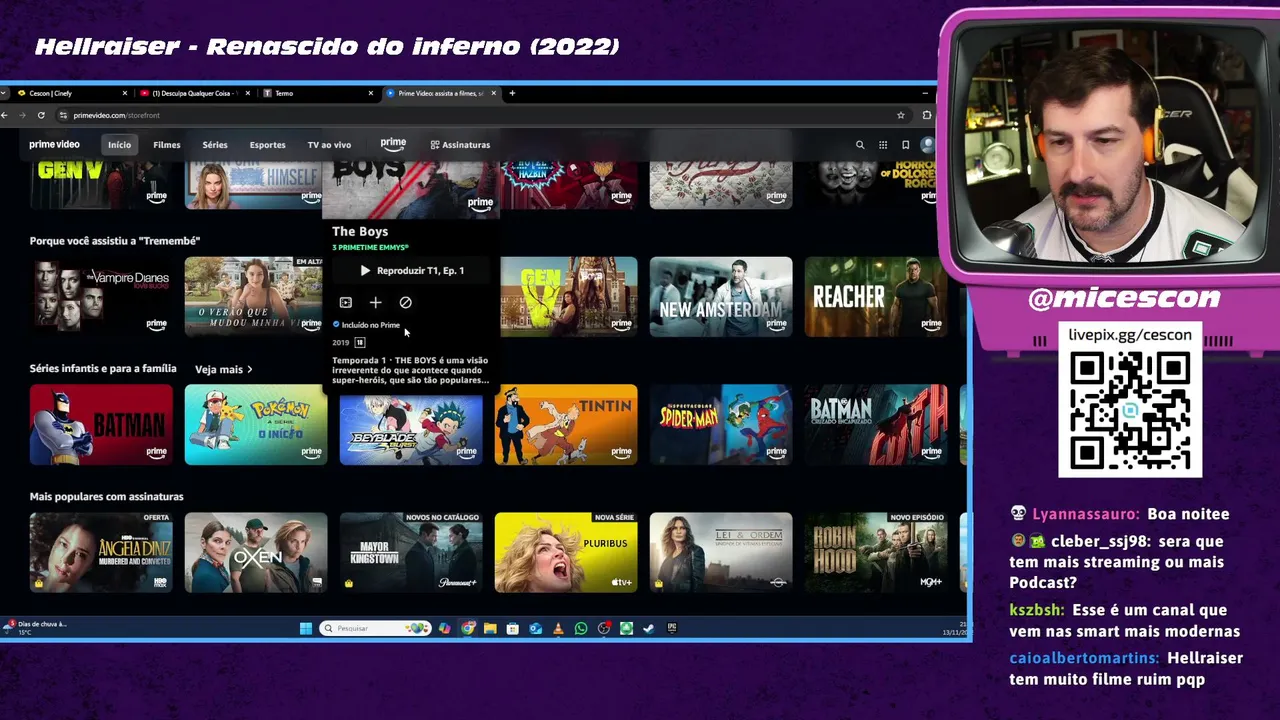Open Batman Cruzado Encapuzado thumbnail
Viewport: 1280px width, 720px height.
coord(876,425)
